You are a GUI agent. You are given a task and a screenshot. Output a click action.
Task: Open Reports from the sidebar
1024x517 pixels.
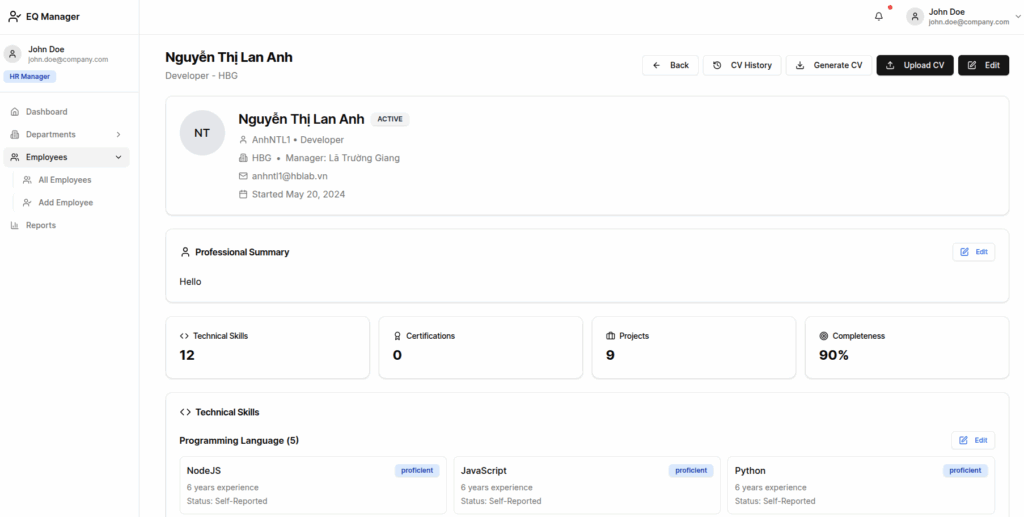[40, 225]
